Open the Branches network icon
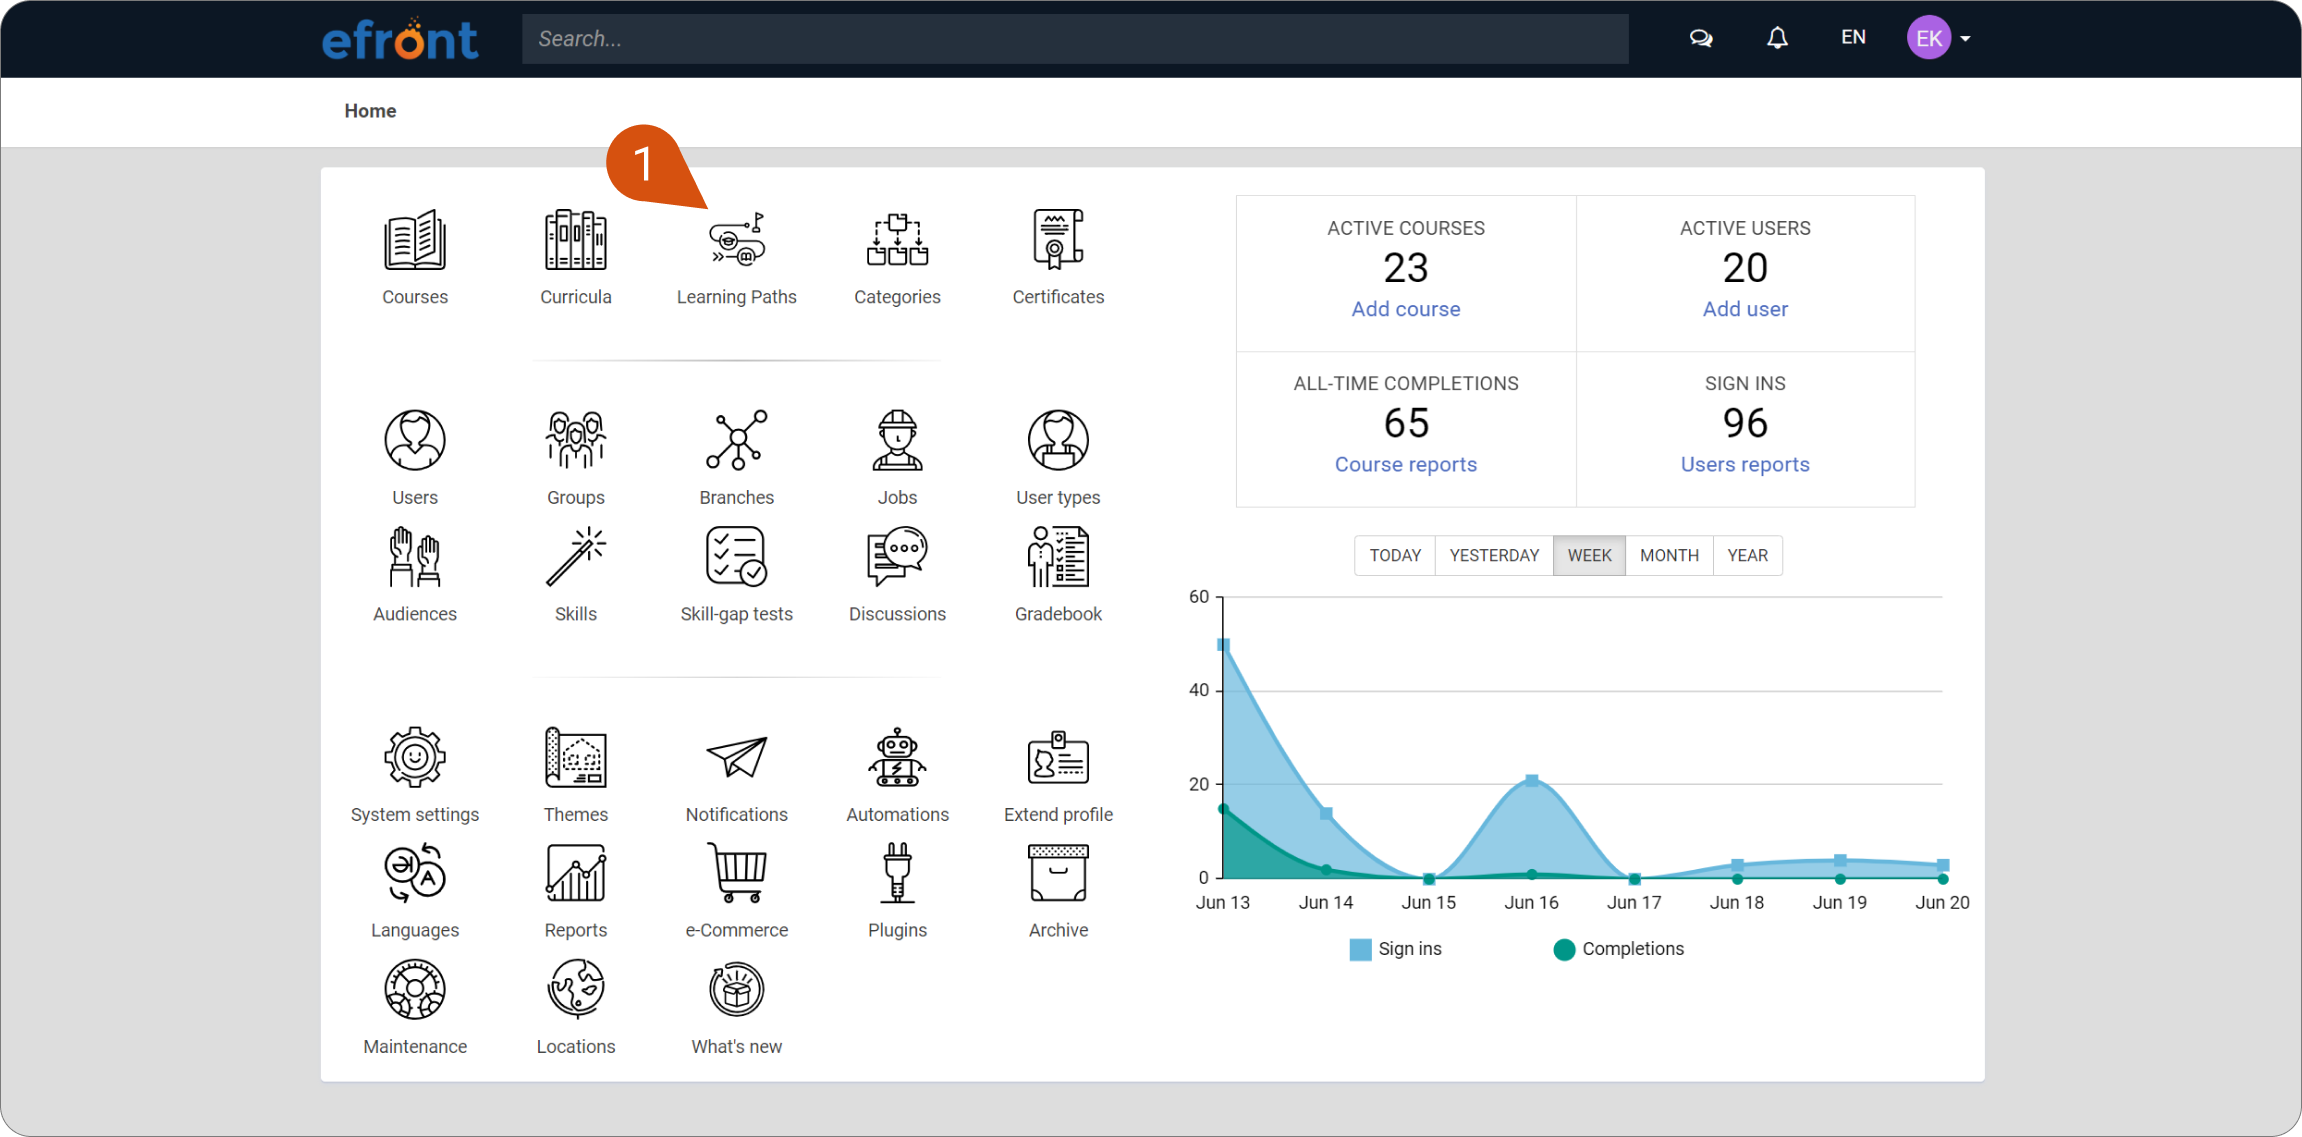This screenshot has width=2302, height=1137. click(736, 440)
